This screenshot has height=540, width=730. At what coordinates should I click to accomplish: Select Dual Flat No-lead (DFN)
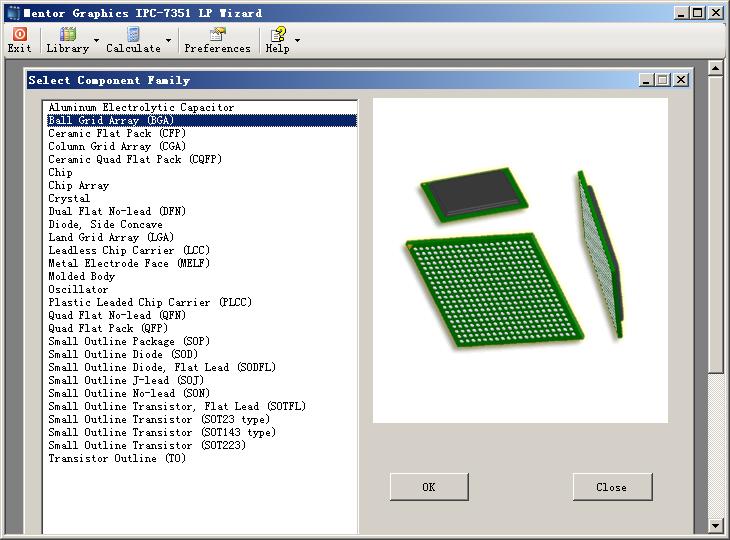click(x=202, y=212)
